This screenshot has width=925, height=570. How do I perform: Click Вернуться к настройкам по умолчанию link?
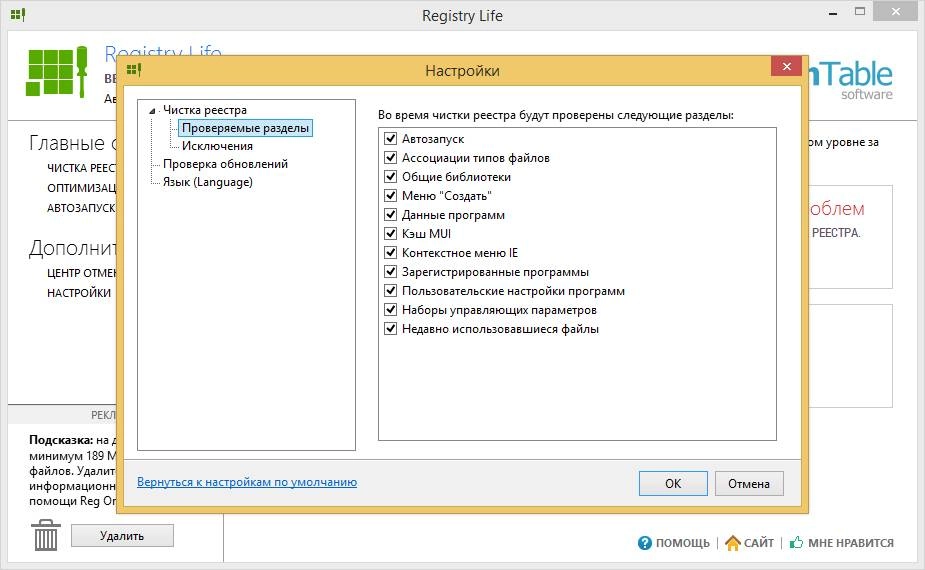click(x=247, y=482)
